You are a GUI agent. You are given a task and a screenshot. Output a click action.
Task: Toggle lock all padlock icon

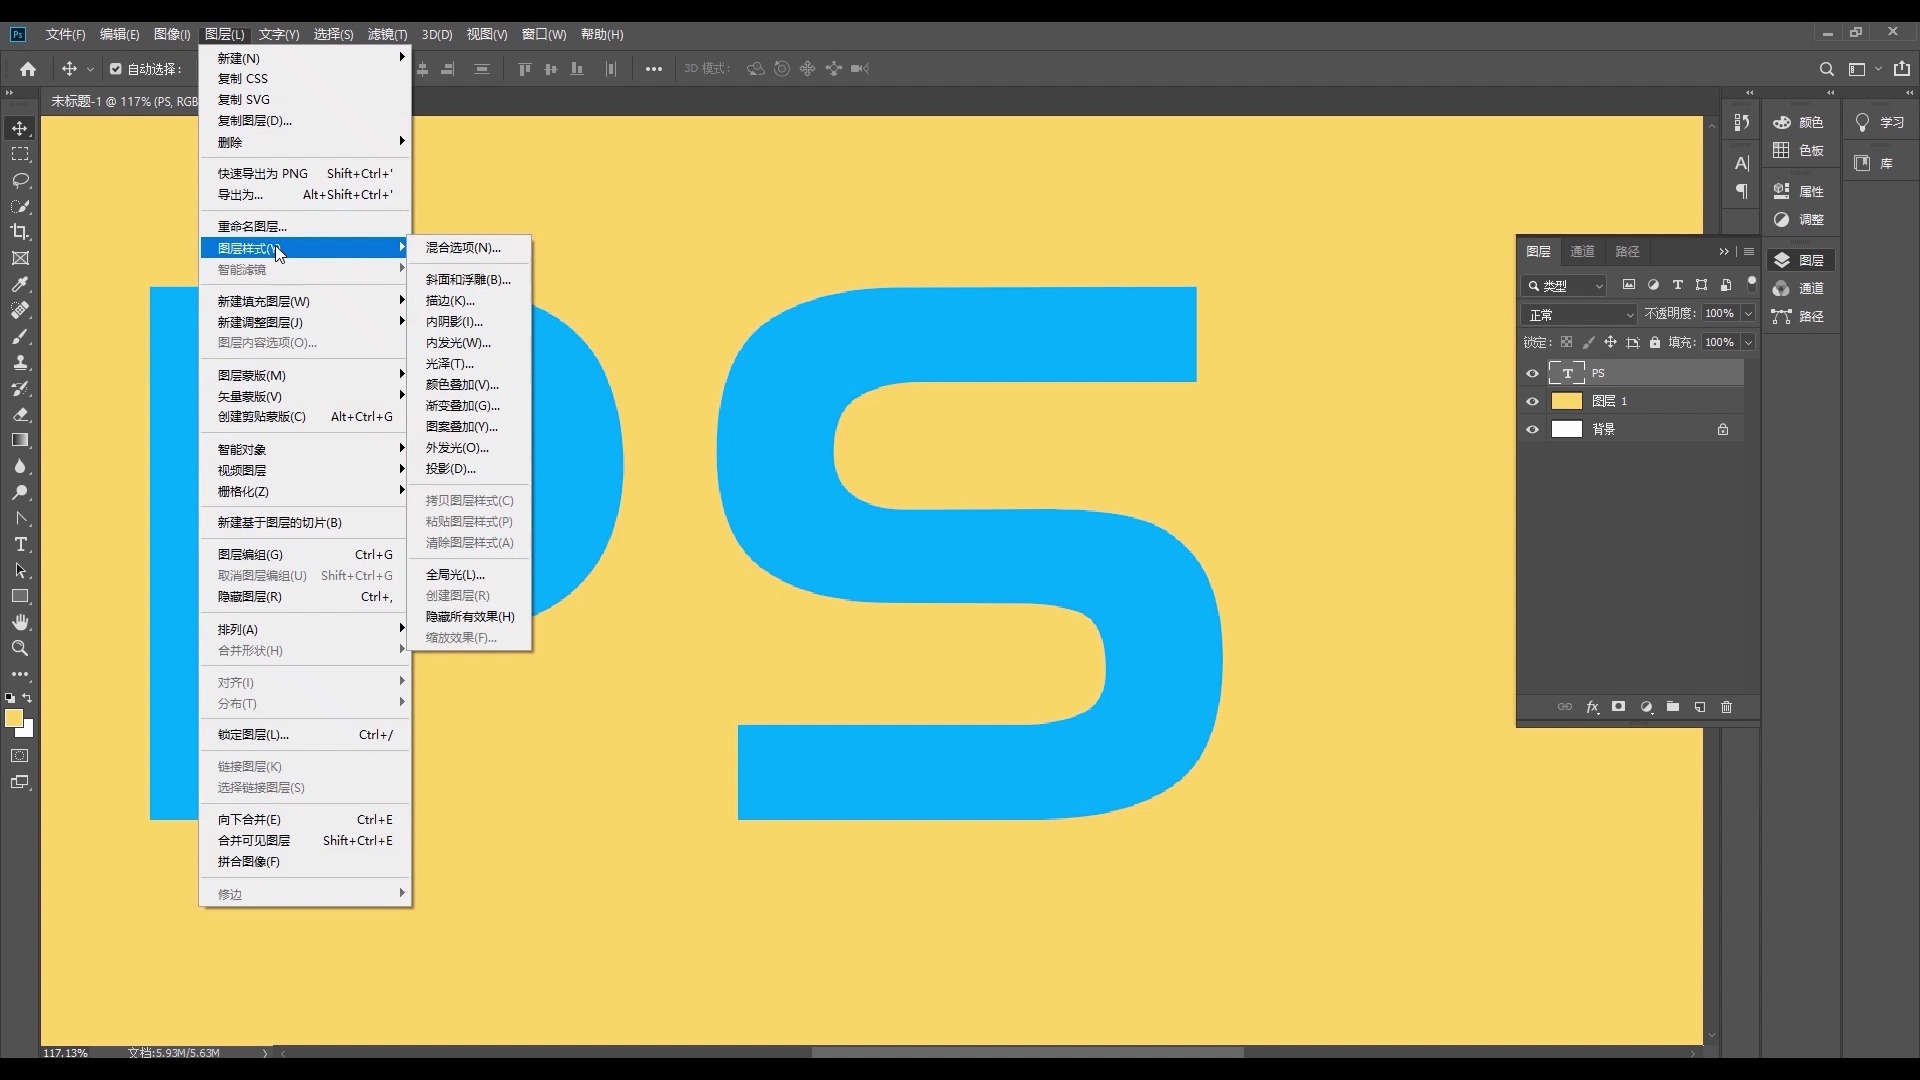1654,342
